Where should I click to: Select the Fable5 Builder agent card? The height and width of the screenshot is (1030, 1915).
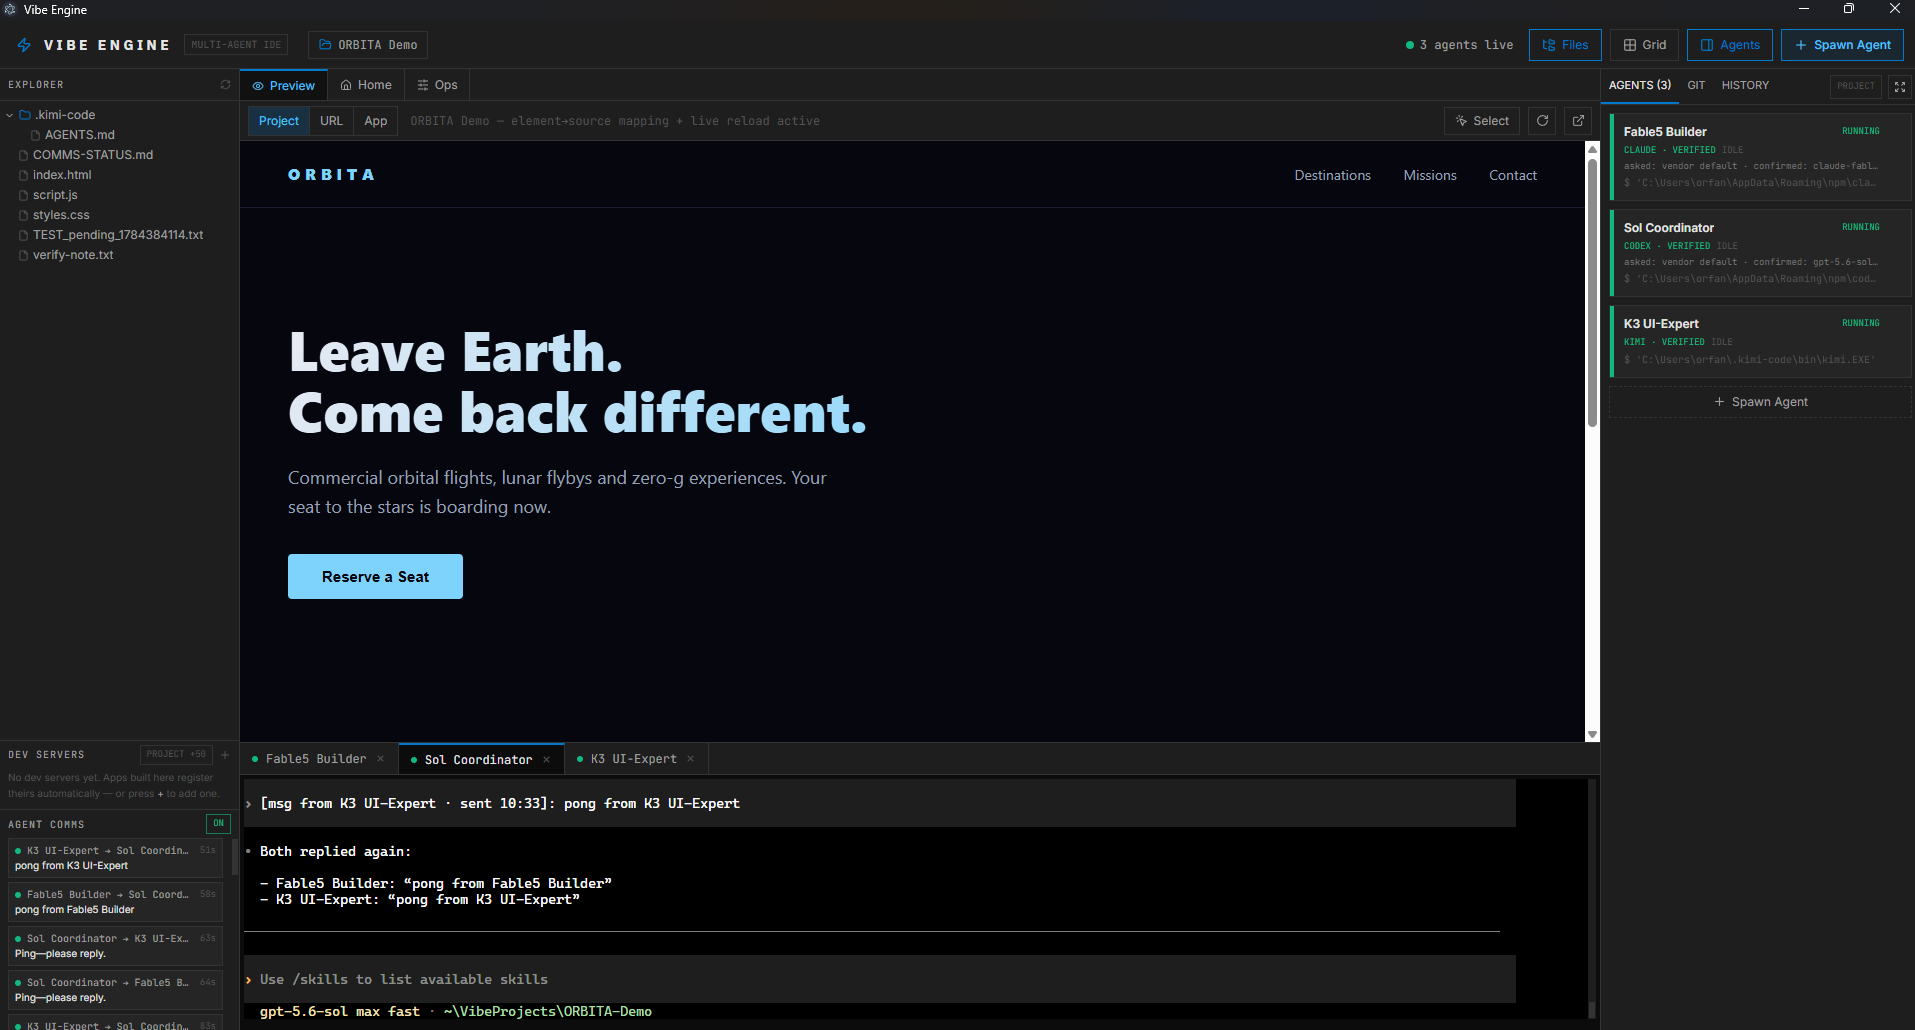1760,157
